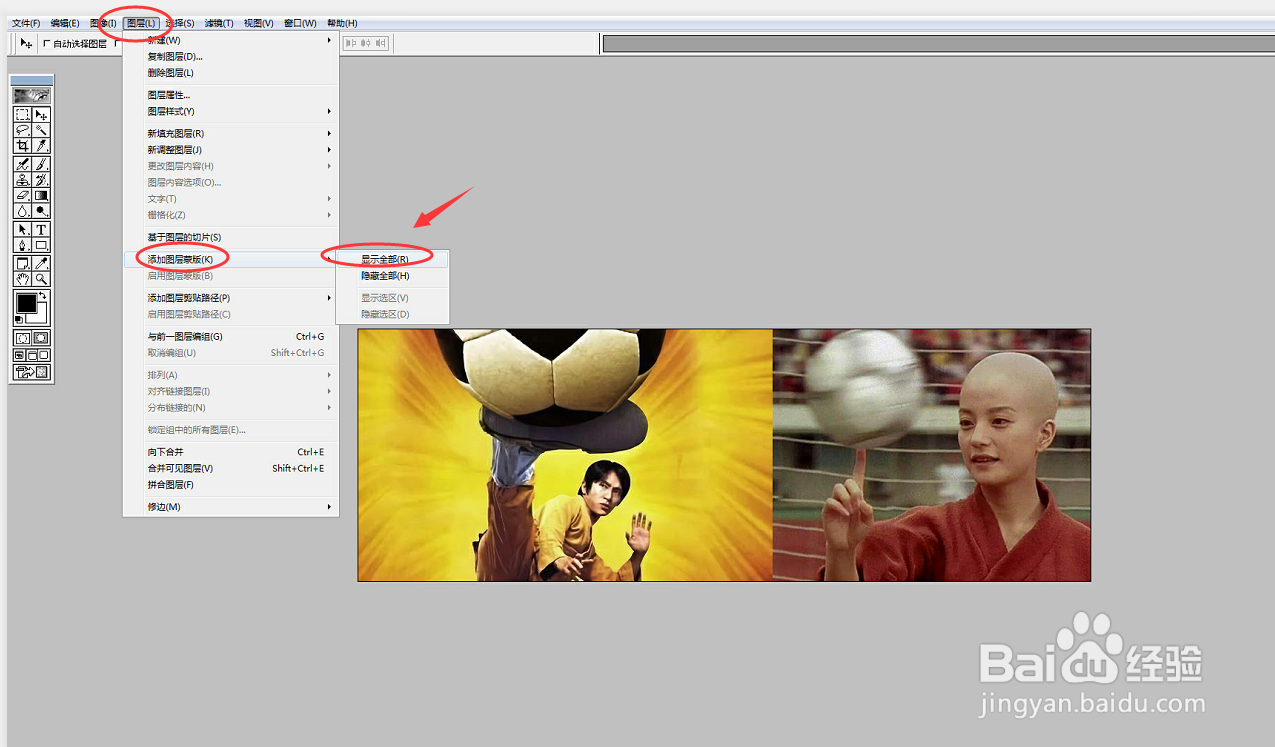
Task: Select the Crop tool
Action: [21, 146]
